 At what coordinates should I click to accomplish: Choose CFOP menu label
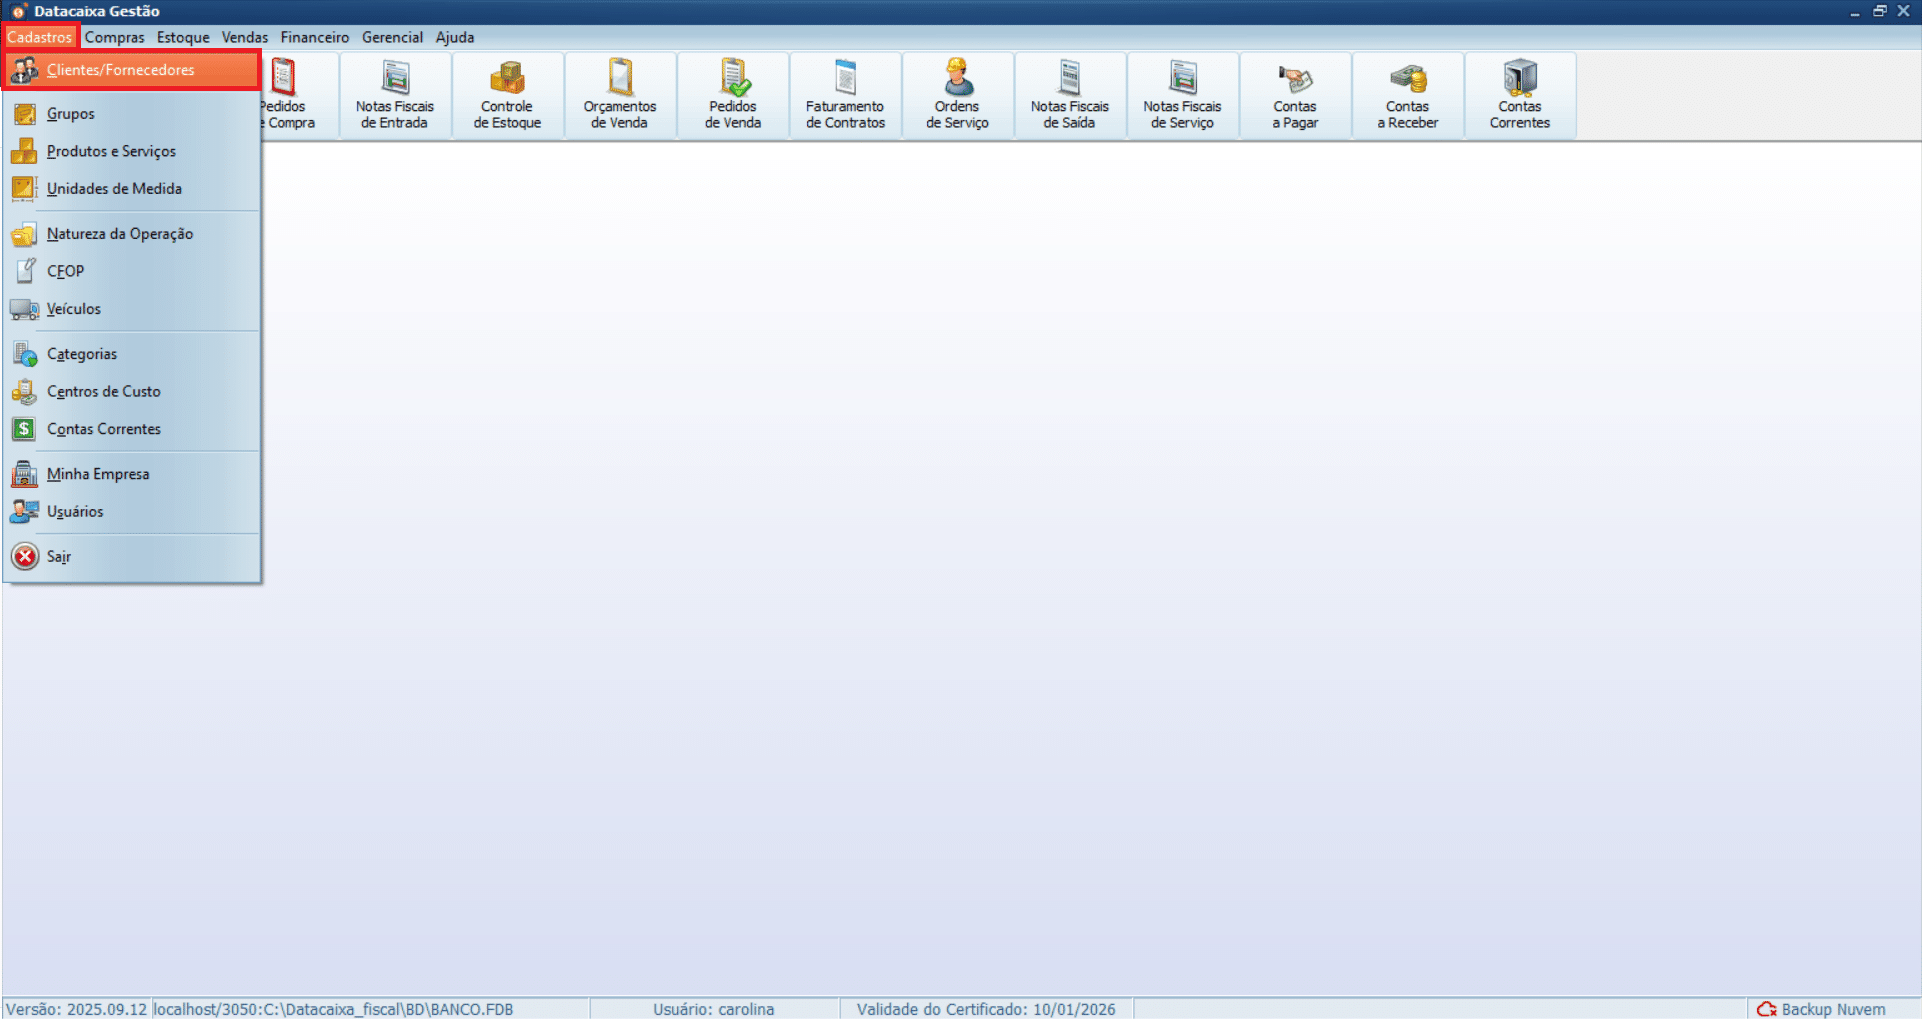coord(65,271)
